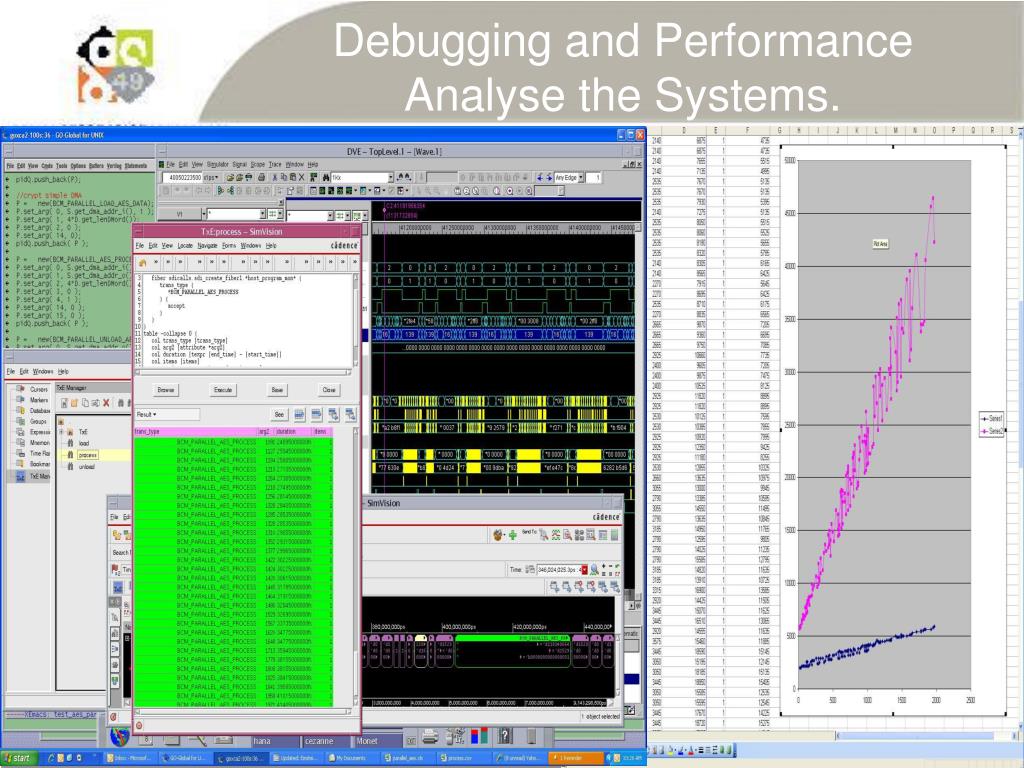Click the blue previous-edge arrow in DVE toolbar
1024x768 pixels.
[x=539, y=178]
